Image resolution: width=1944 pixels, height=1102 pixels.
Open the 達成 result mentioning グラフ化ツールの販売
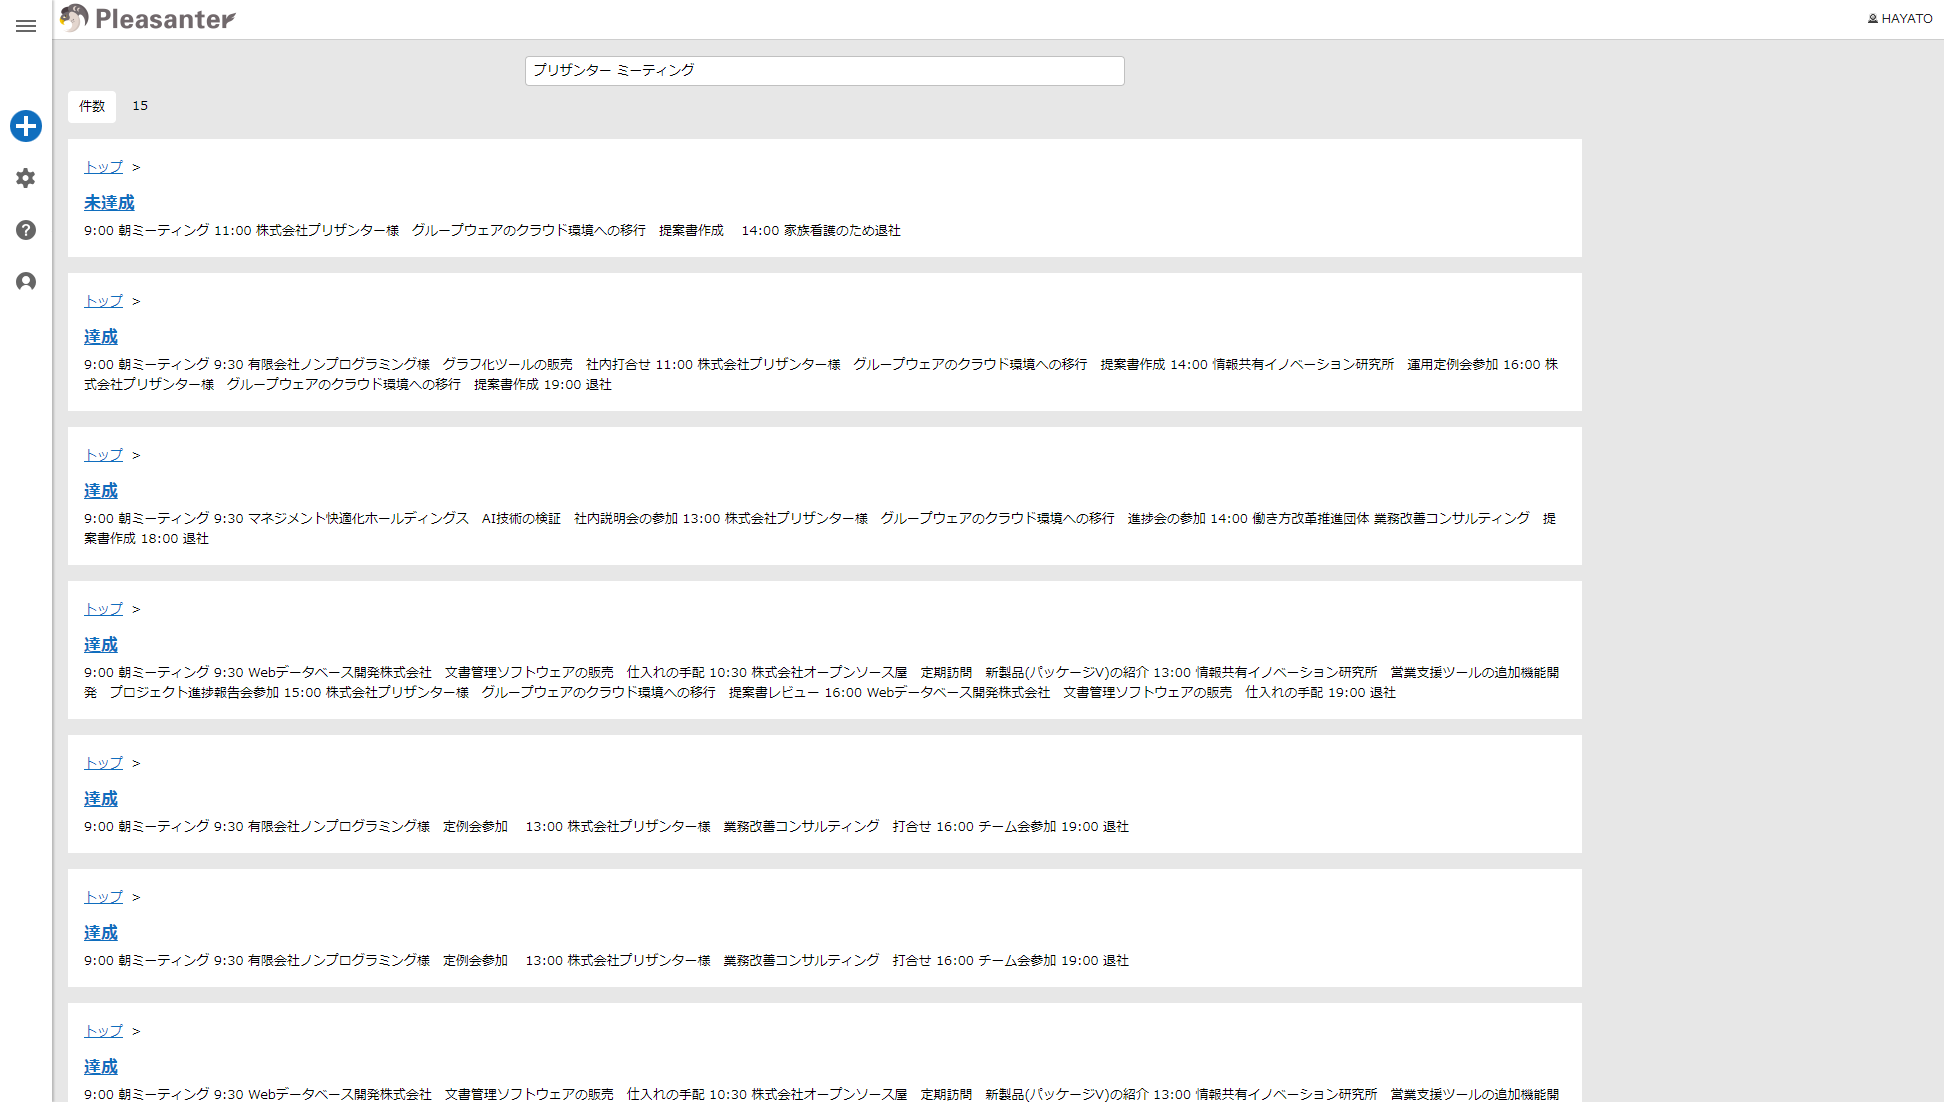(101, 337)
